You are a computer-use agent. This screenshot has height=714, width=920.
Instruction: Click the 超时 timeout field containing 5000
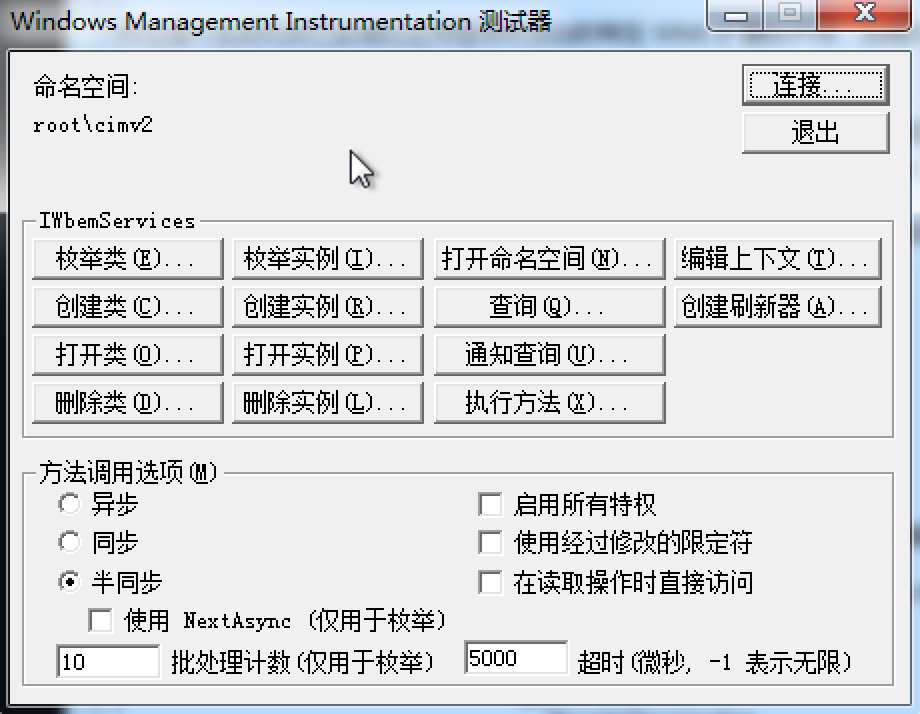(x=515, y=659)
